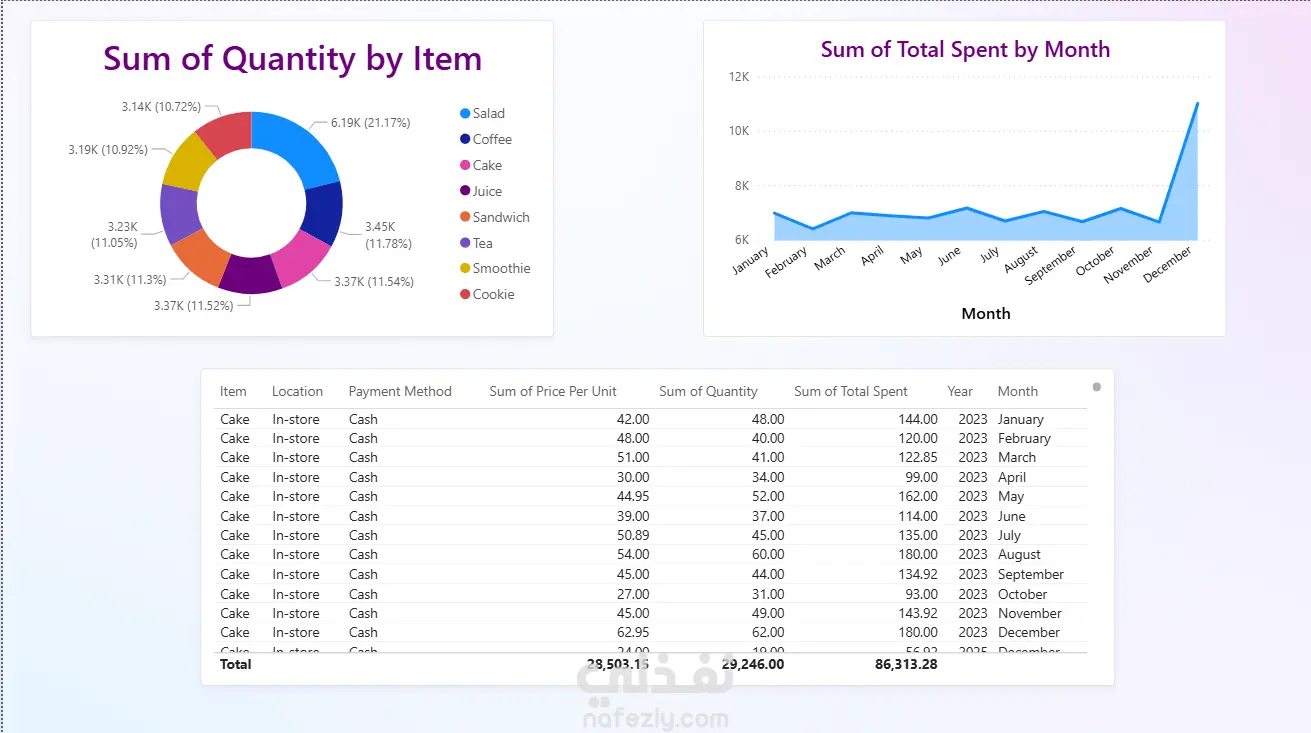The image size is (1311, 733).
Task: Click the December peak on the line chart
Action: [1197, 103]
